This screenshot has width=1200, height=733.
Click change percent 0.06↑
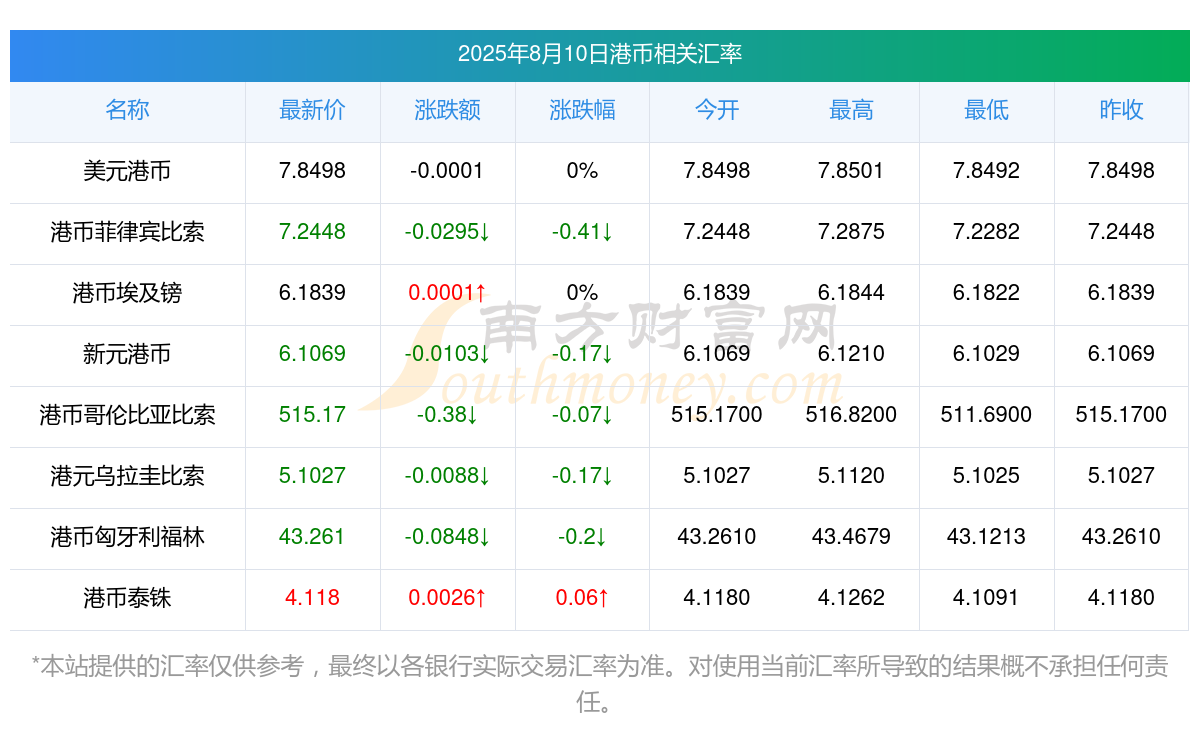582,598
